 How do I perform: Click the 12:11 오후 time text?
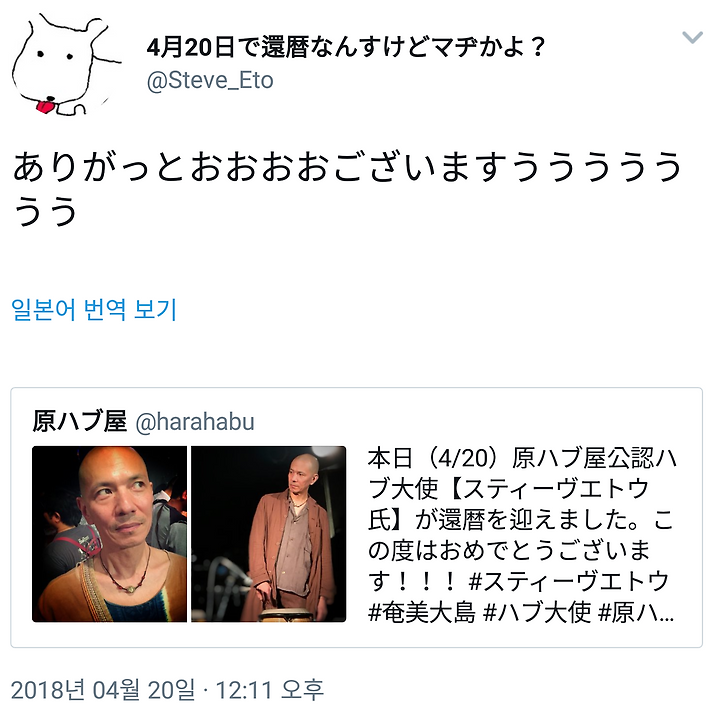pos(270,690)
